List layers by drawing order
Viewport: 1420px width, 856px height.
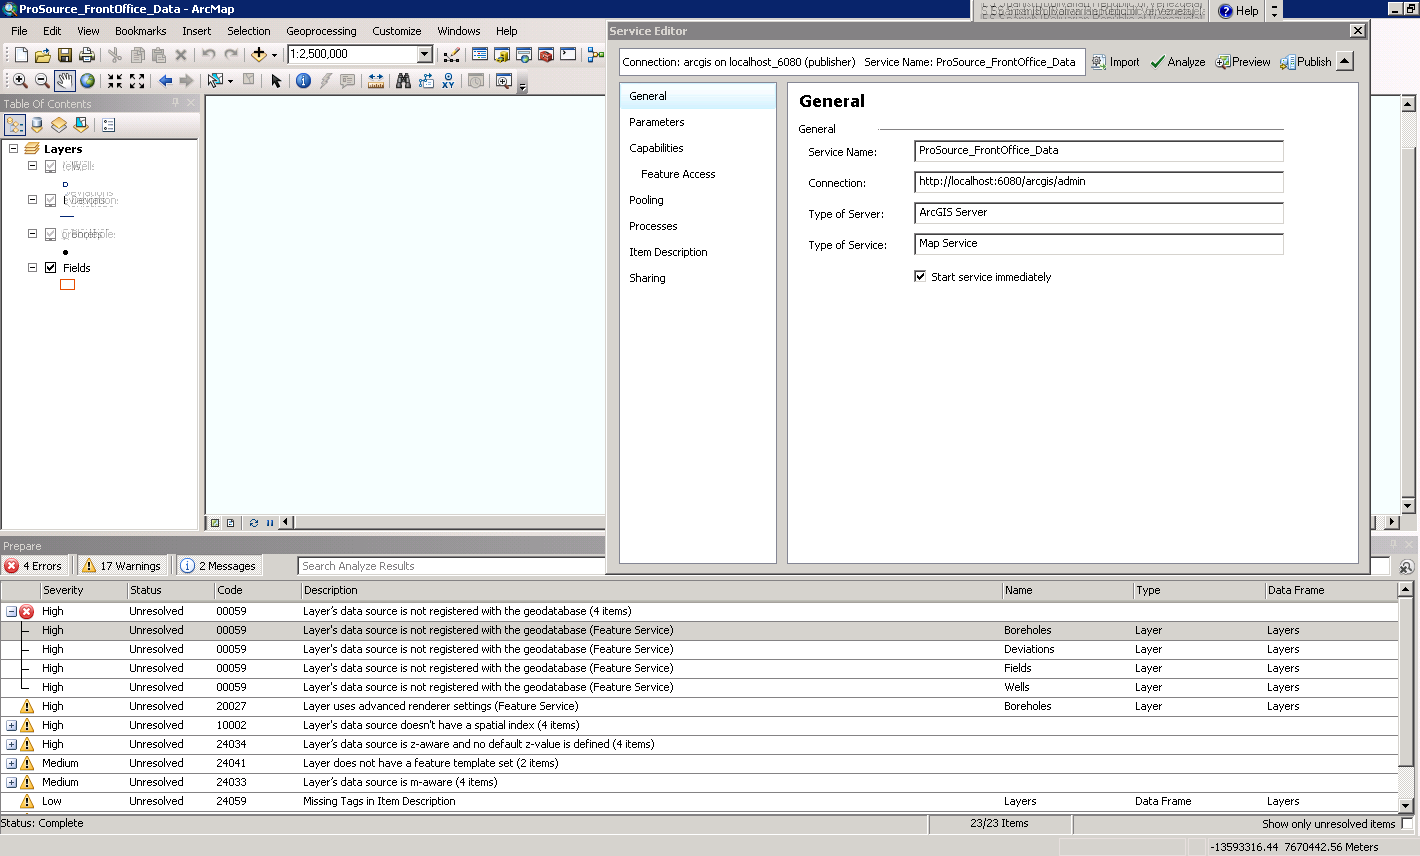(x=15, y=125)
